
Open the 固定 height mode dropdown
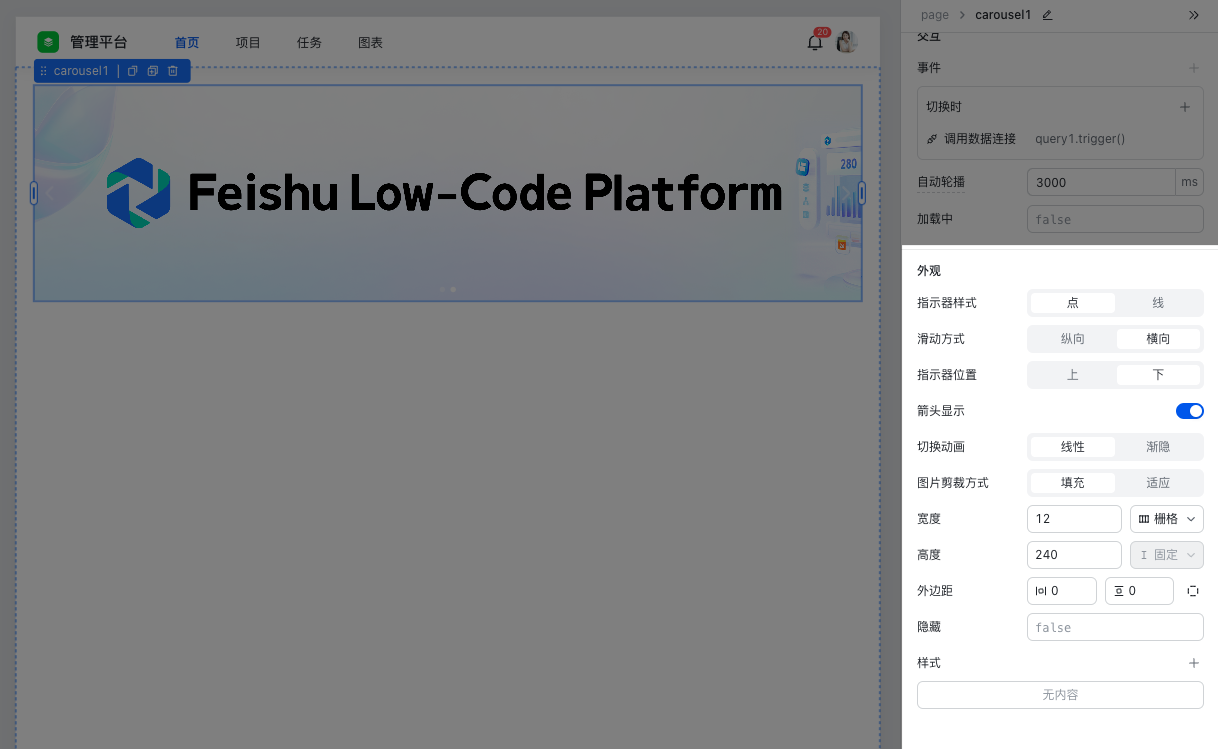click(1167, 555)
